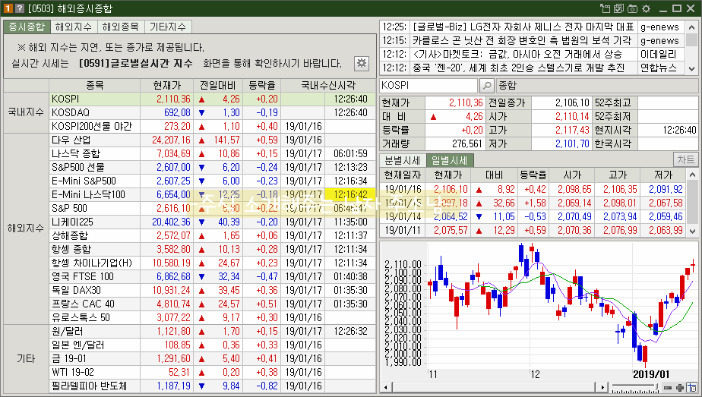Click the 19/01/11 daily price row
The height and width of the screenshot is (397, 702).
533,231
